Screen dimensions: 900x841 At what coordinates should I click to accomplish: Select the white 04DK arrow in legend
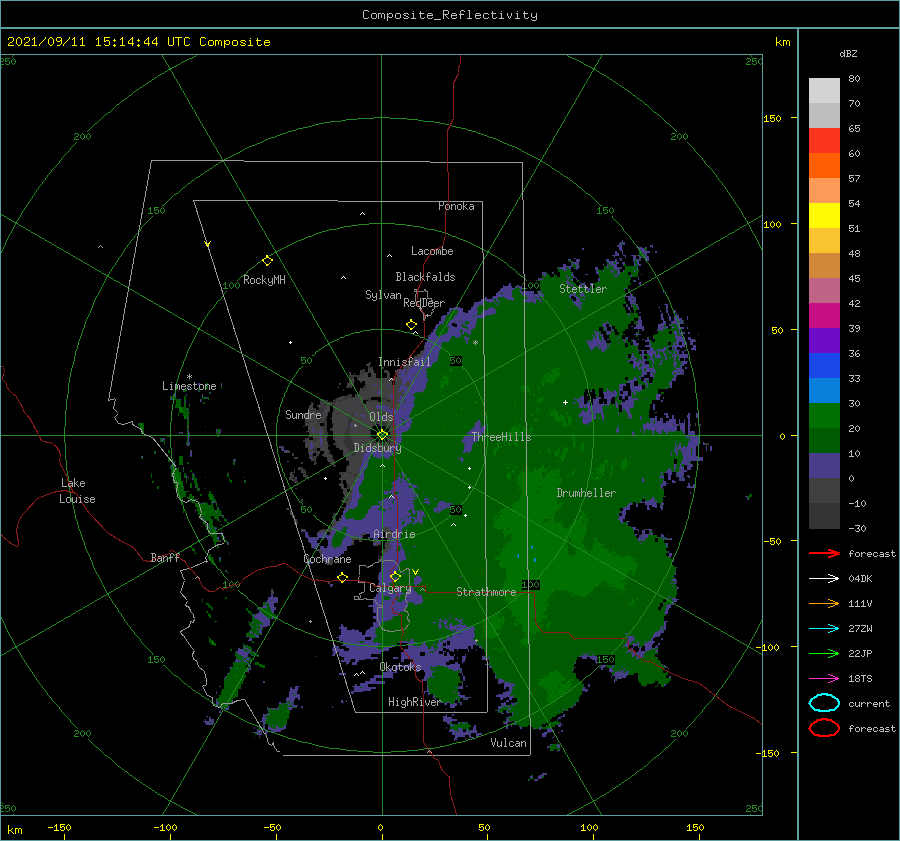(824, 578)
